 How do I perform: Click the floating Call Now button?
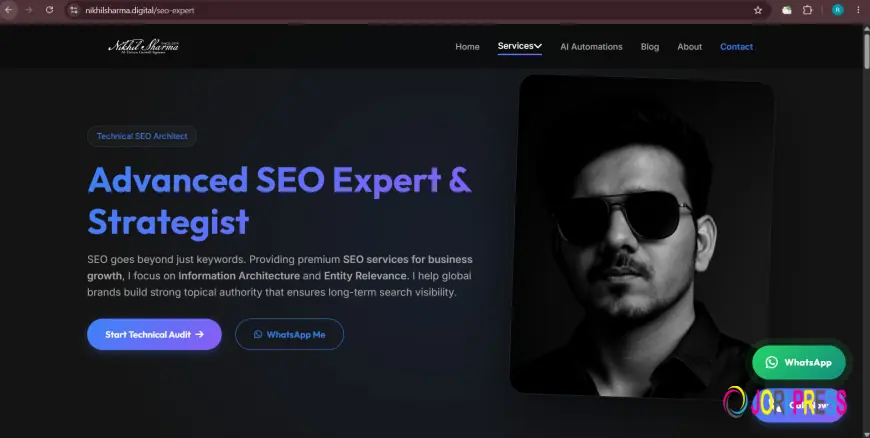pyautogui.click(x=799, y=406)
